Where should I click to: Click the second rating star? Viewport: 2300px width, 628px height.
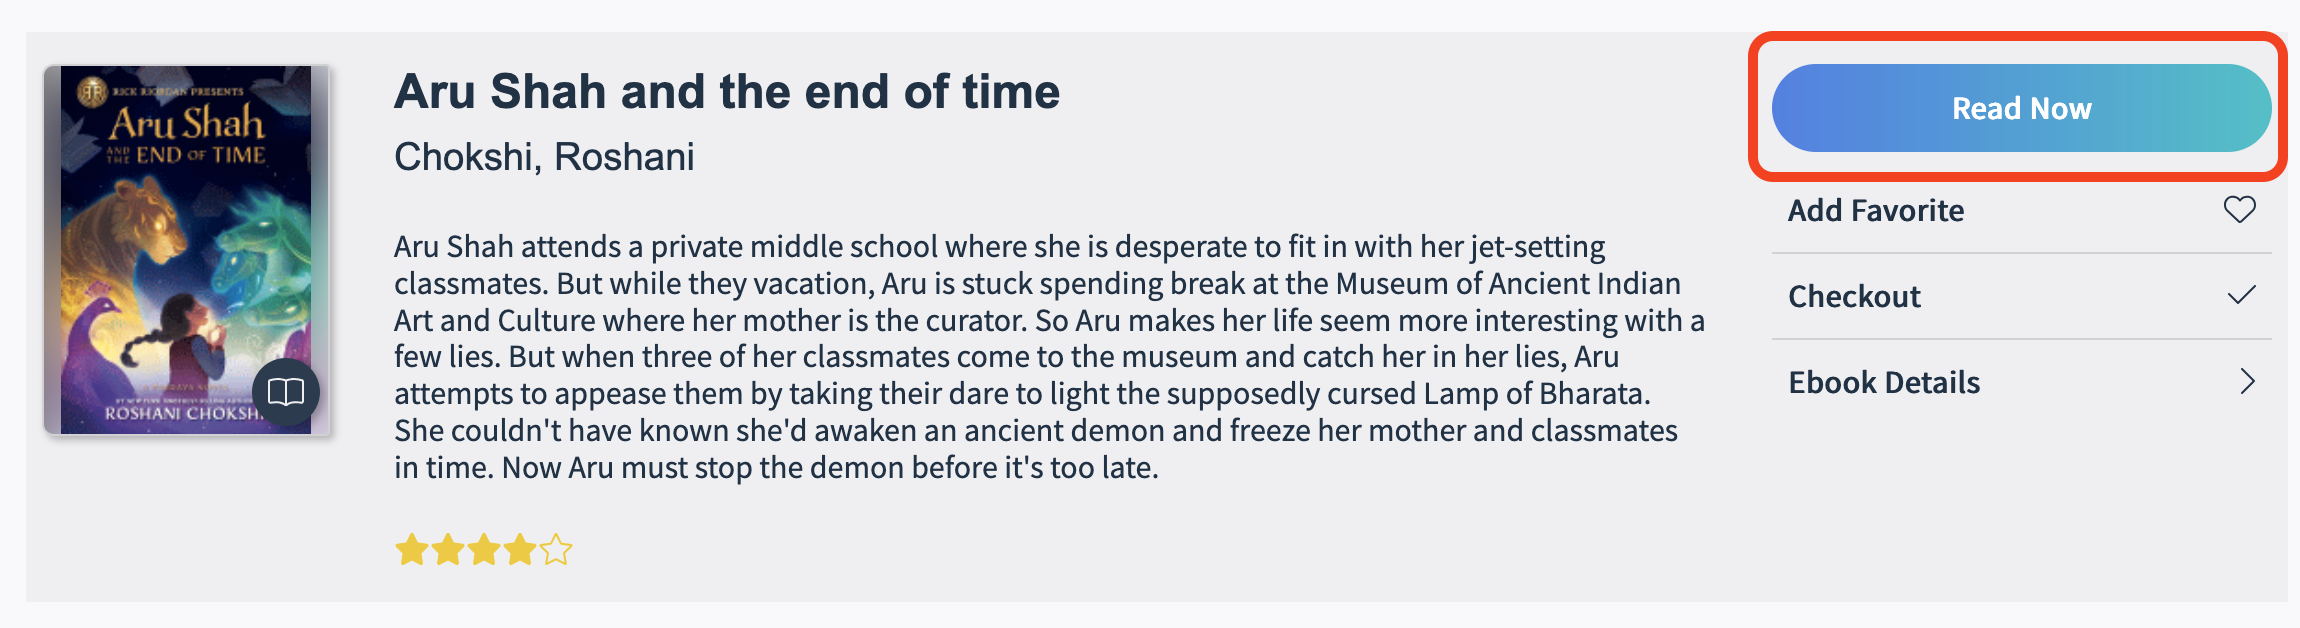(x=447, y=550)
